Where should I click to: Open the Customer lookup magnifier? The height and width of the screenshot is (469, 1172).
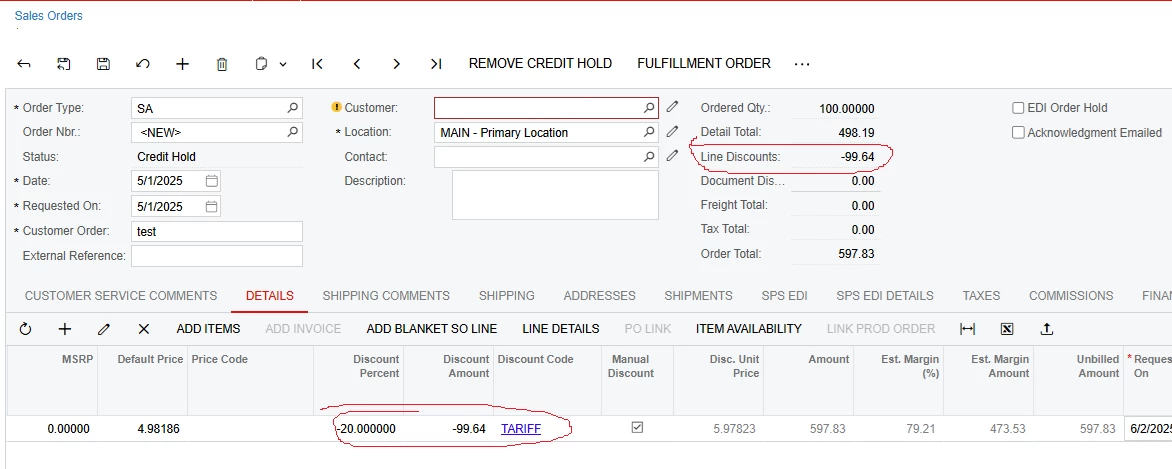(649, 108)
